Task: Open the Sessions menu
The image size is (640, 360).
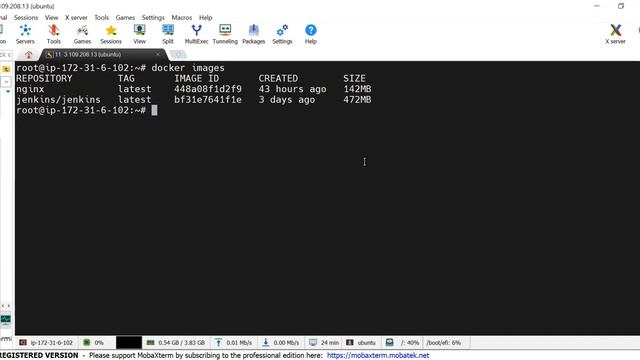Action: (x=26, y=18)
